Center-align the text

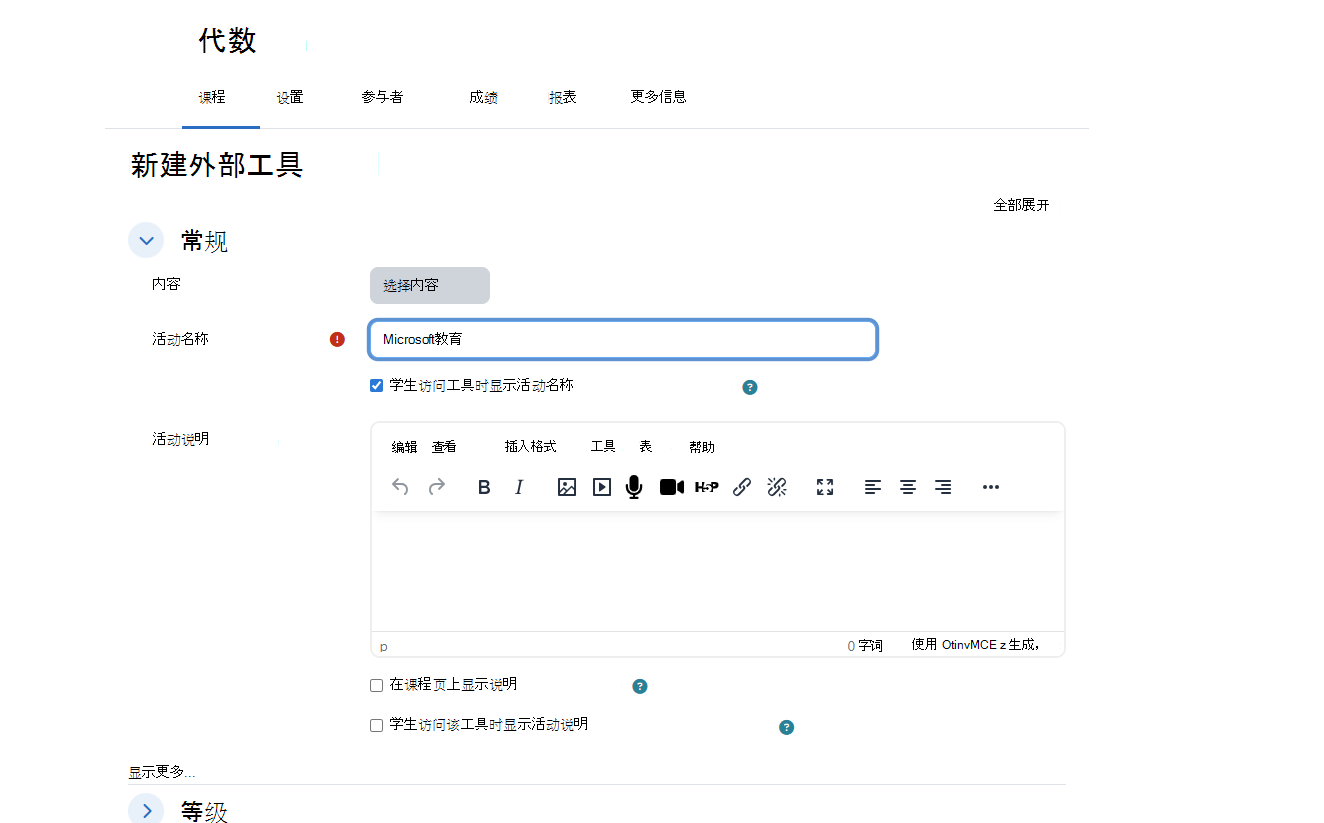pos(908,487)
